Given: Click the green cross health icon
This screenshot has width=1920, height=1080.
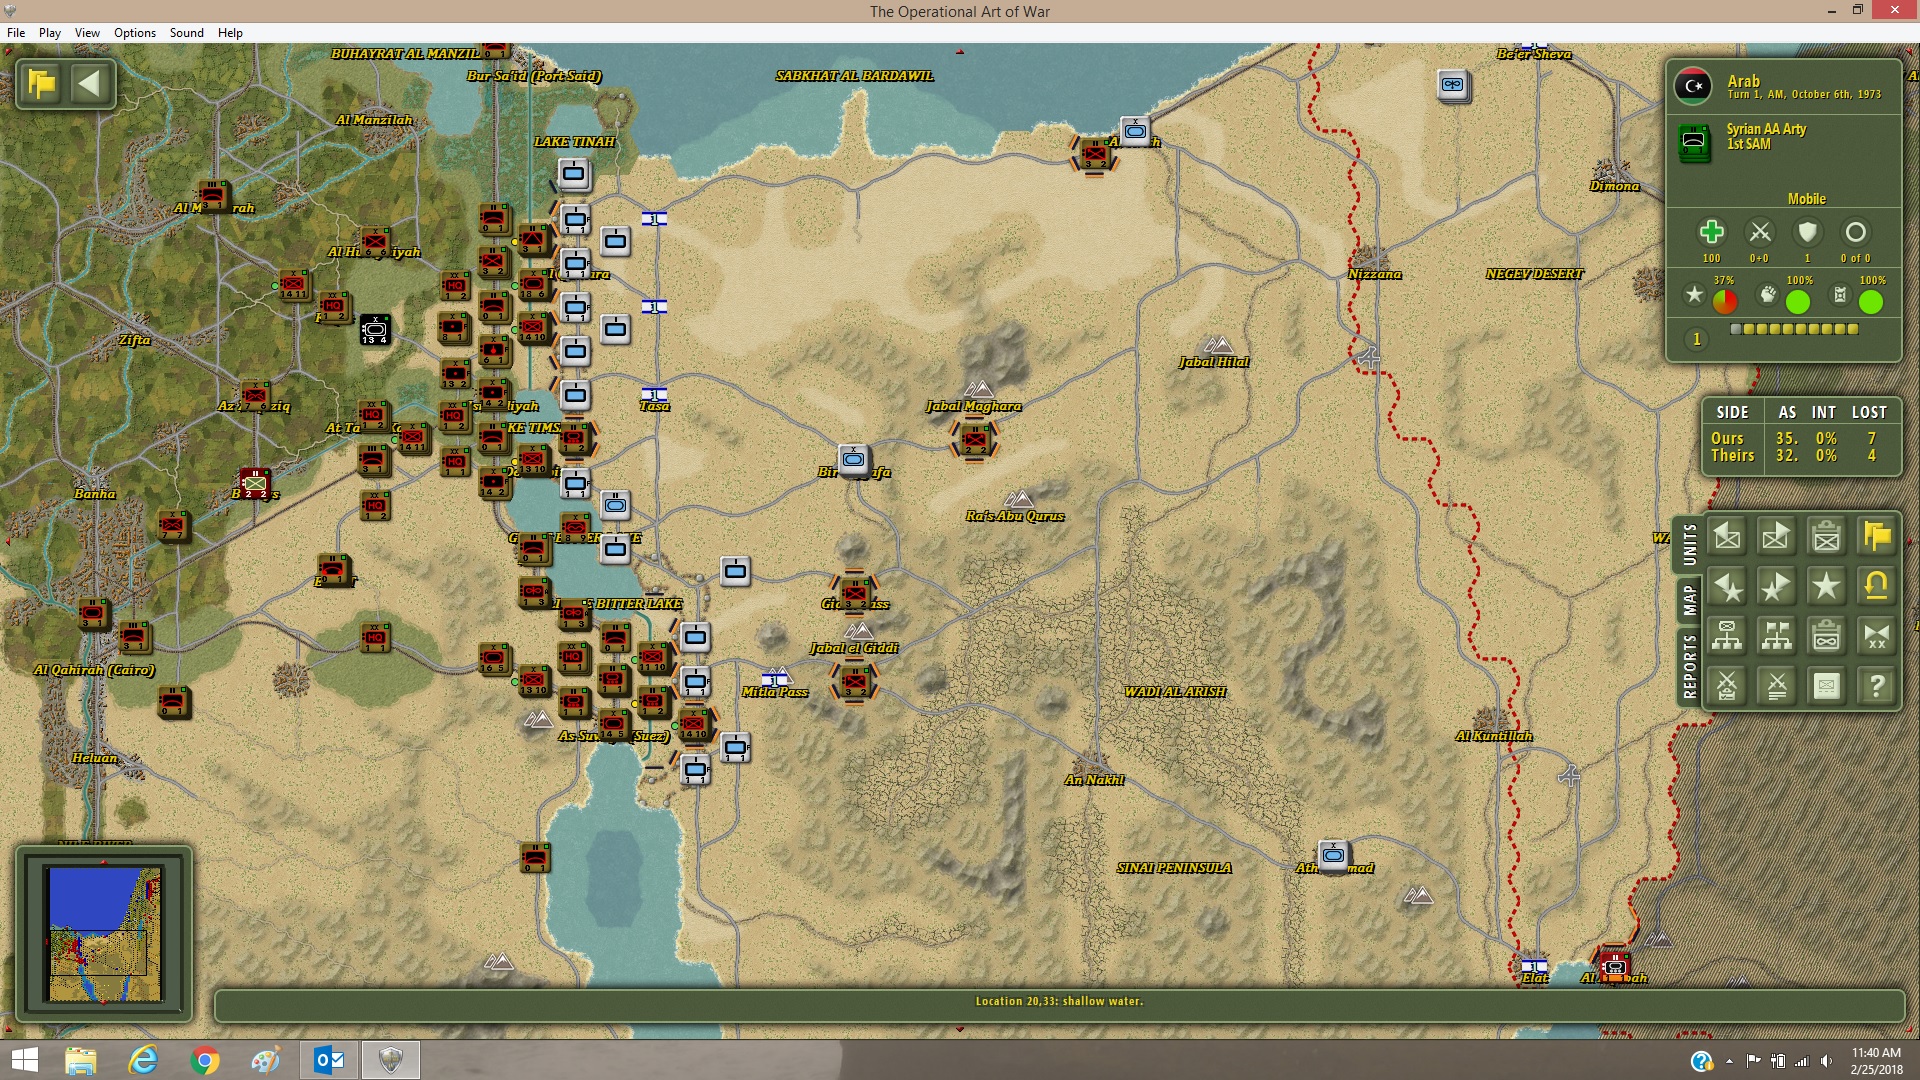Looking at the screenshot, I should coord(1711,232).
